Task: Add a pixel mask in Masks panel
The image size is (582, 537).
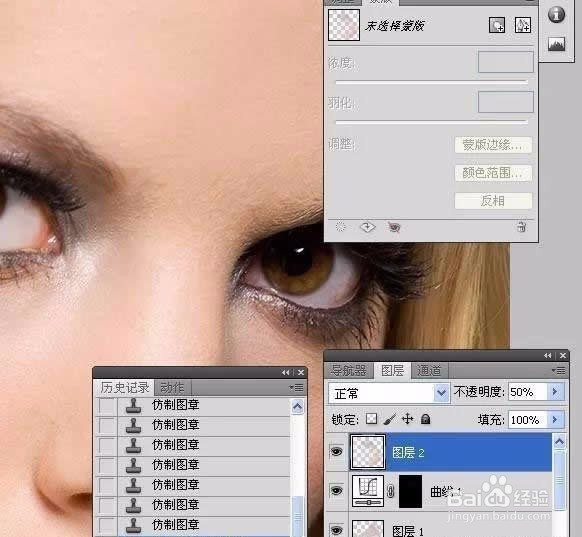Action: tap(497, 25)
